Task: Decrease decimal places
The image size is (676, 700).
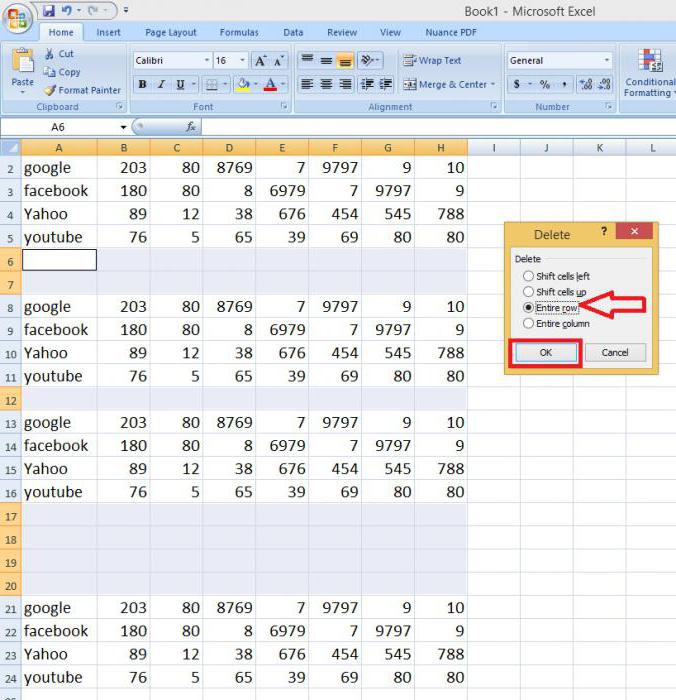Action: point(605,84)
